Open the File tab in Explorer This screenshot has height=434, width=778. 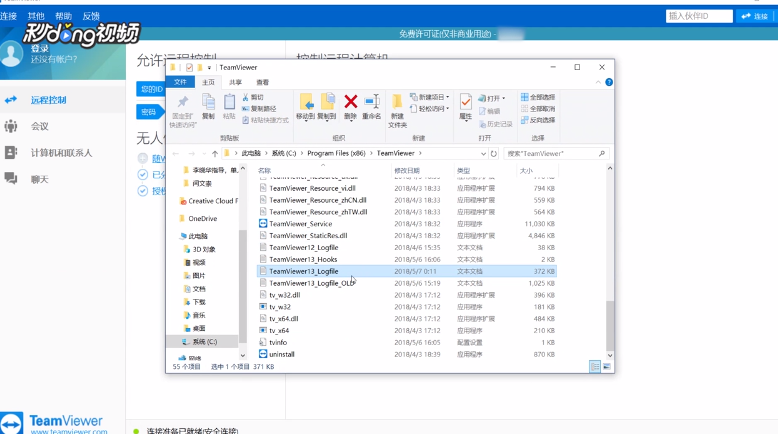pyautogui.click(x=180, y=82)
